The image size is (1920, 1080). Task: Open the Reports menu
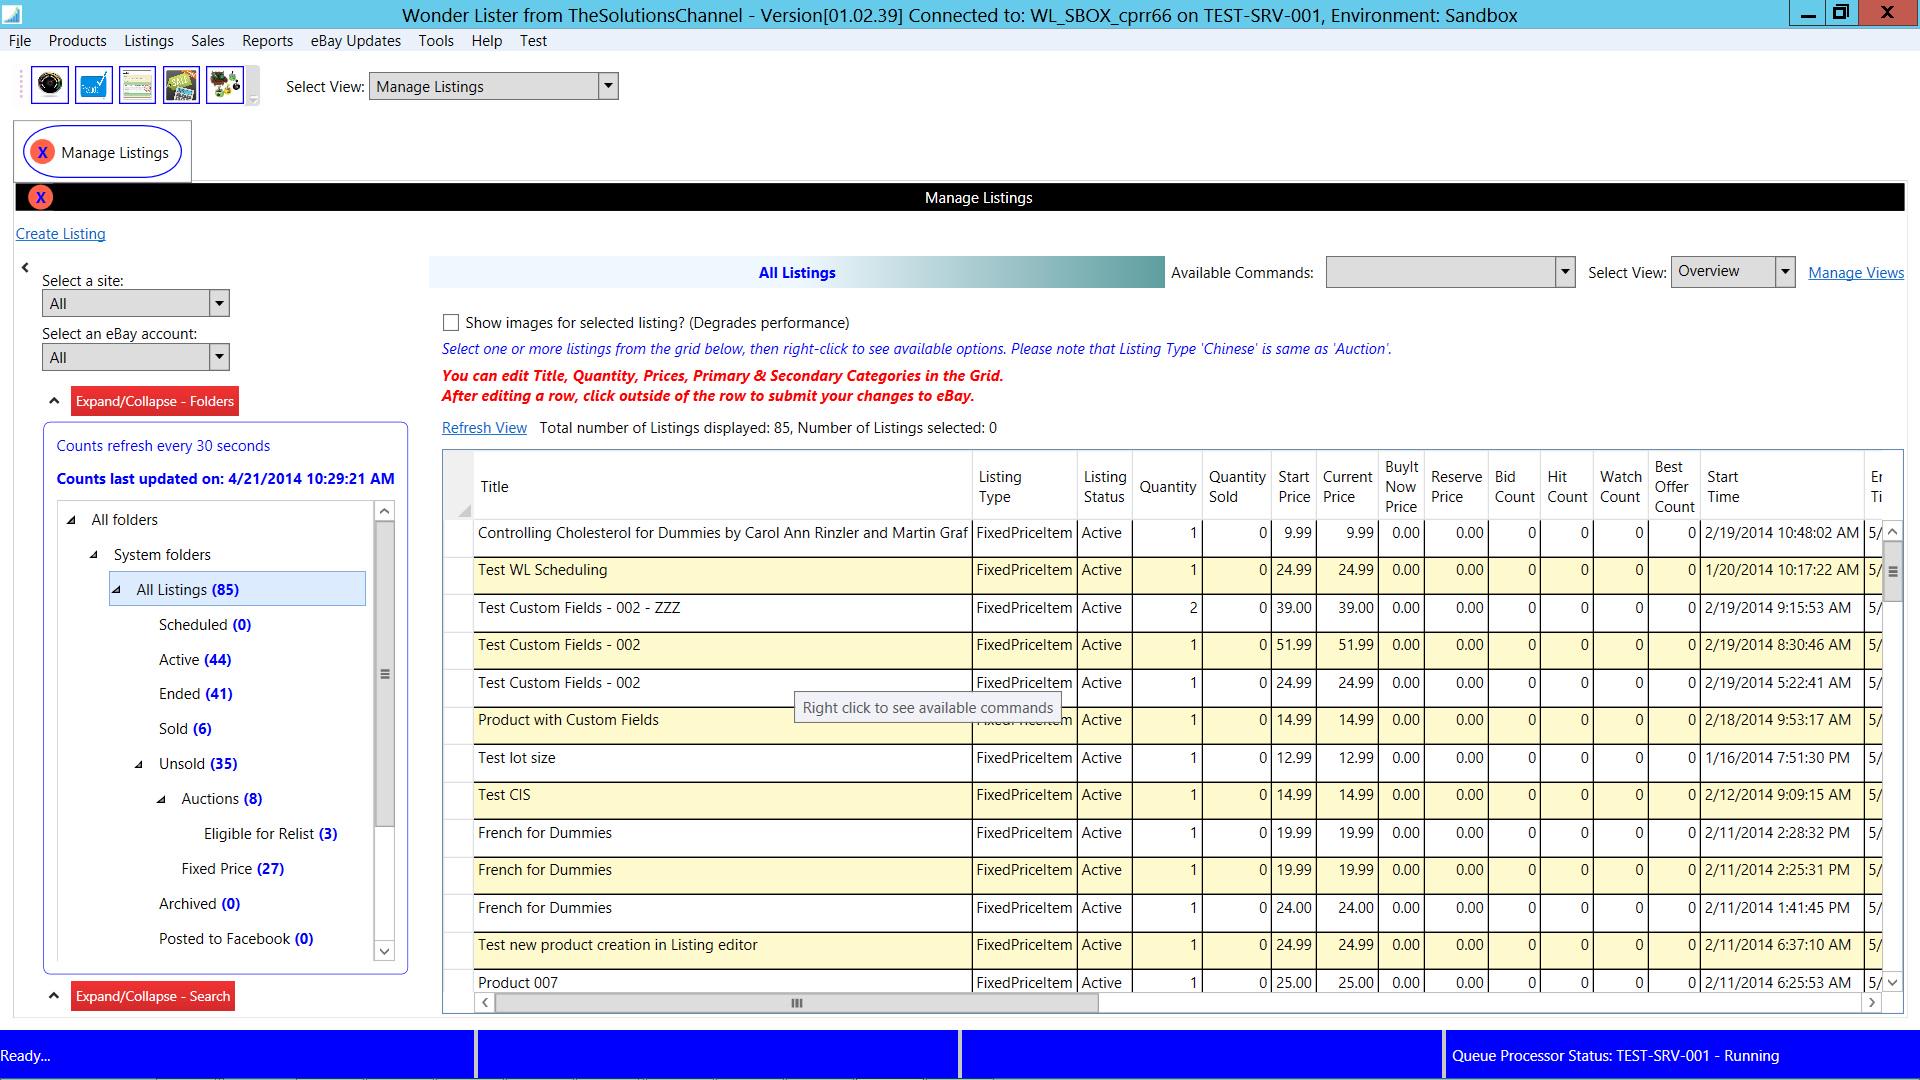click(267, 41)
